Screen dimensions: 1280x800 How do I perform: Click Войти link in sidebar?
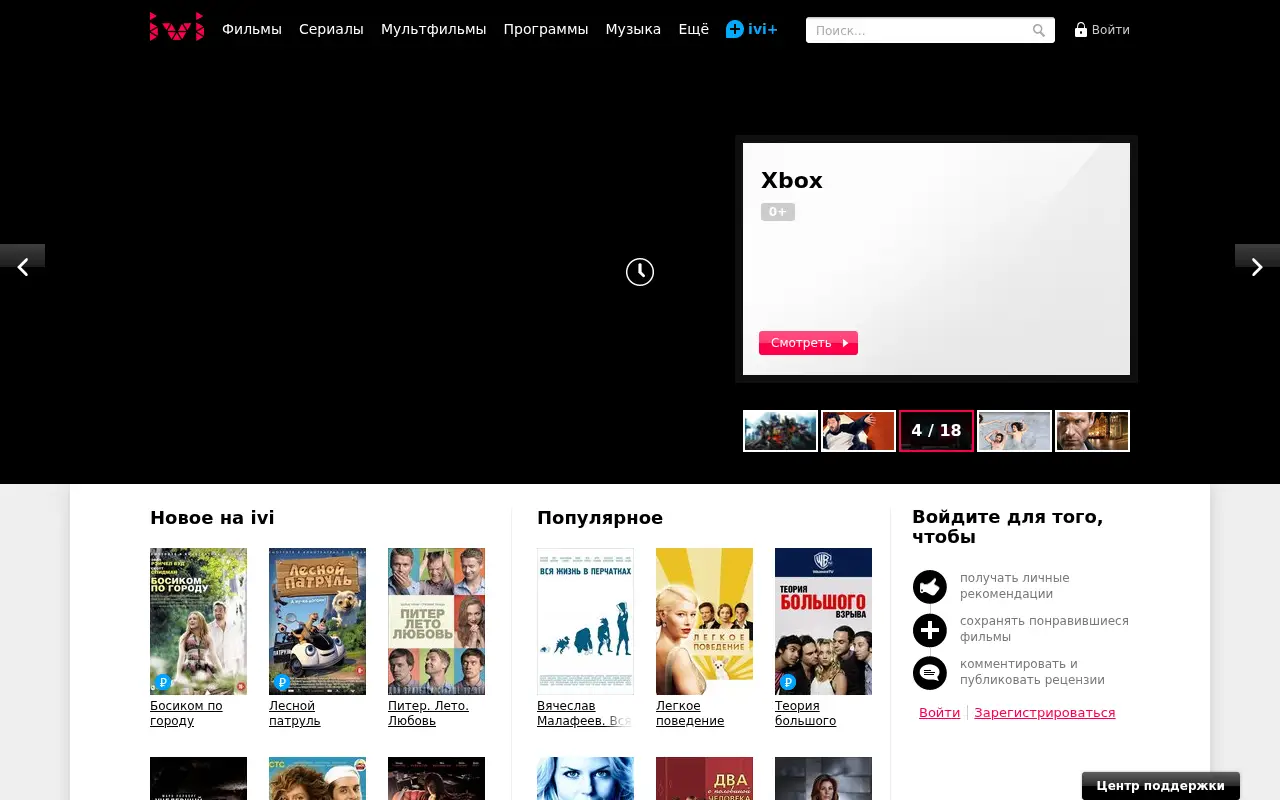coord(939,713)
